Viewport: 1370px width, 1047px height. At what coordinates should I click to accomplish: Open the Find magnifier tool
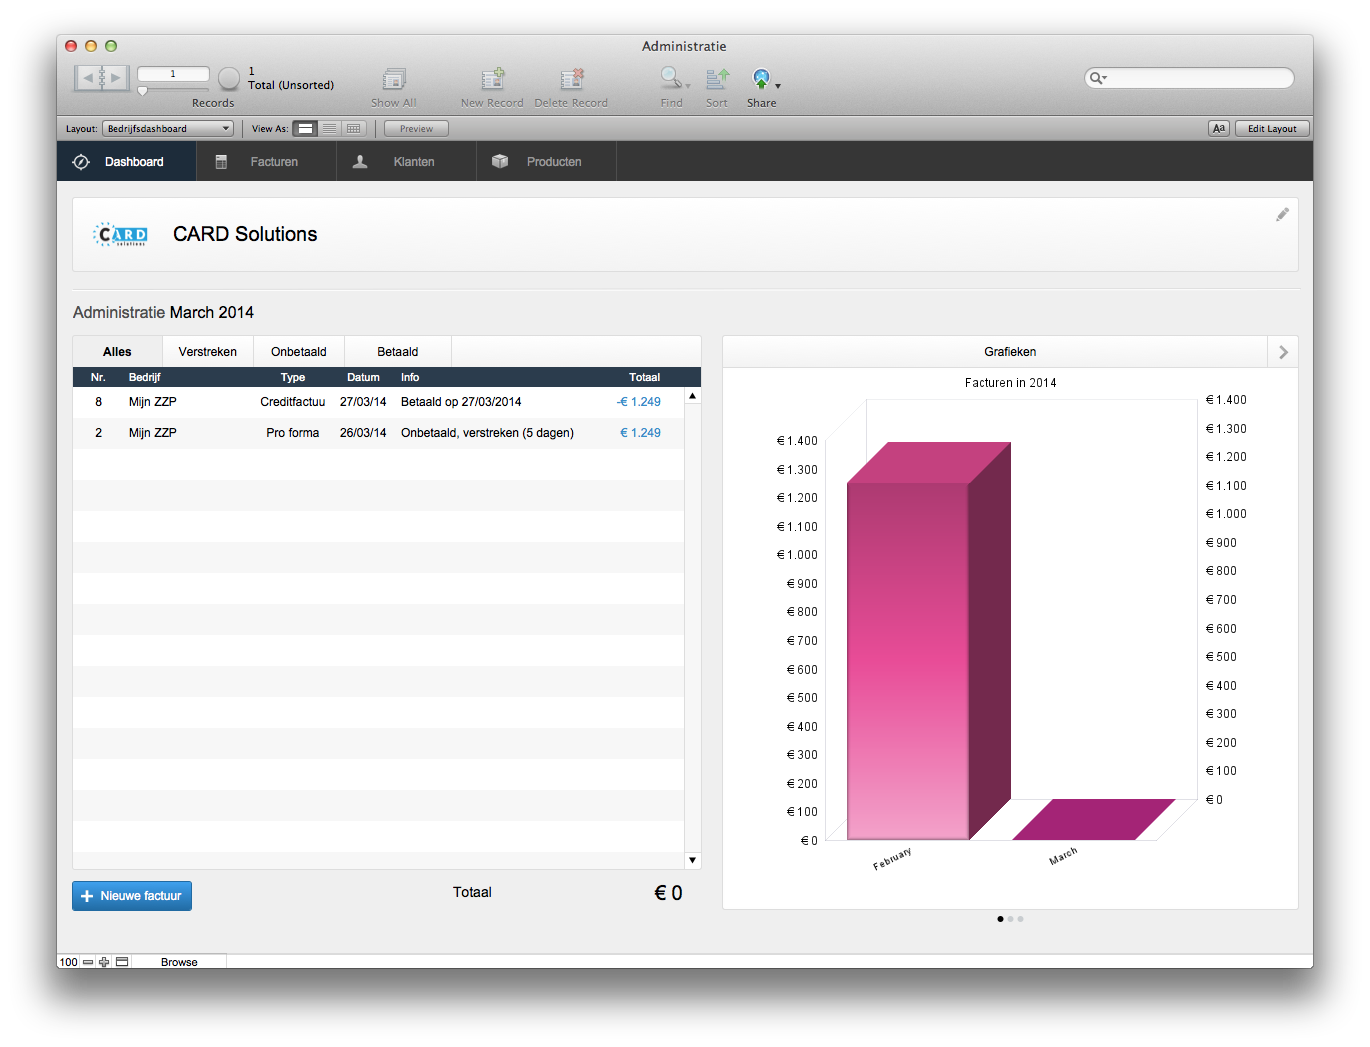tap(671, 78)
